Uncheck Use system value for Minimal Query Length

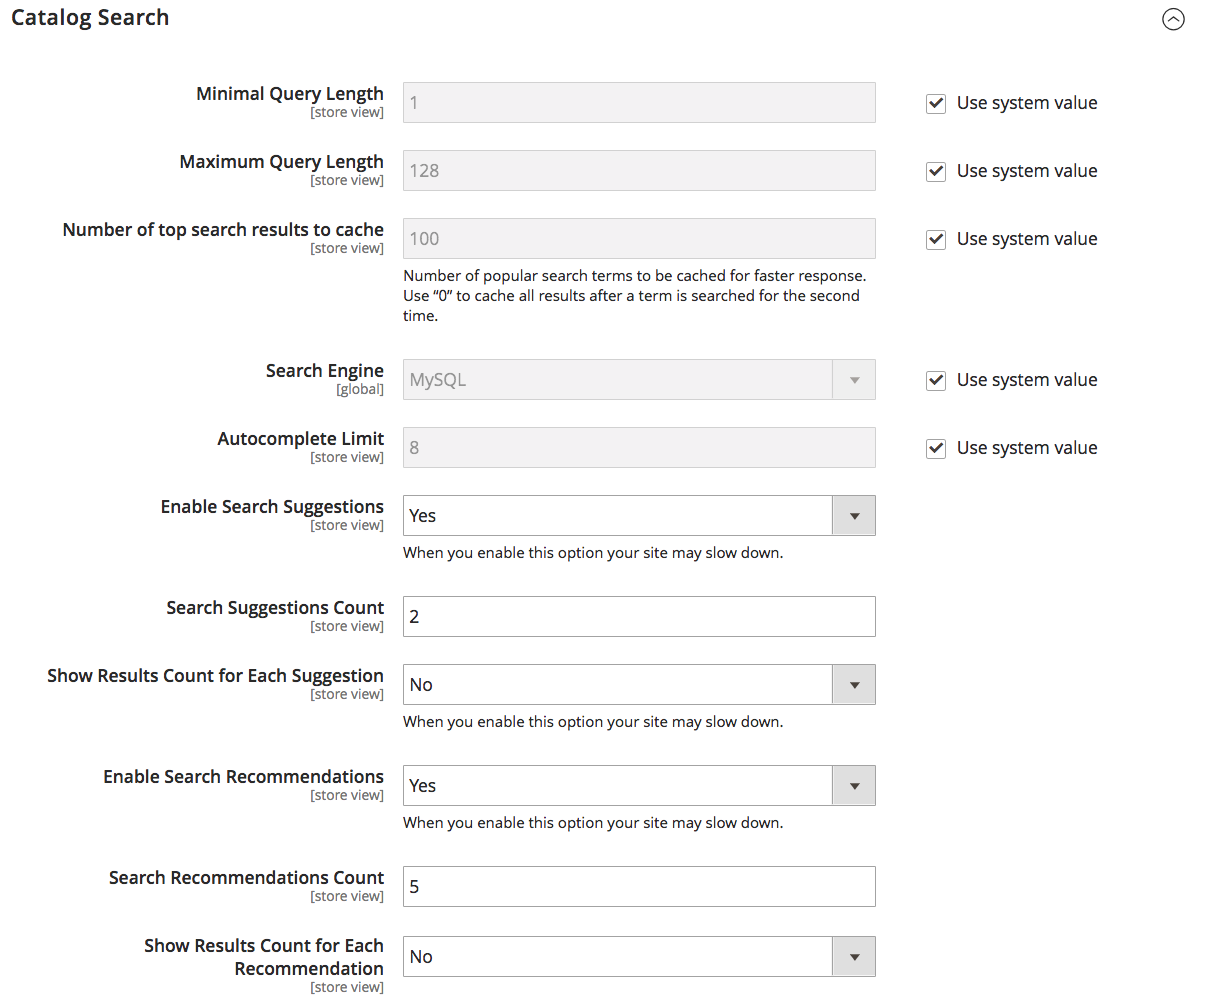[935, 103]
